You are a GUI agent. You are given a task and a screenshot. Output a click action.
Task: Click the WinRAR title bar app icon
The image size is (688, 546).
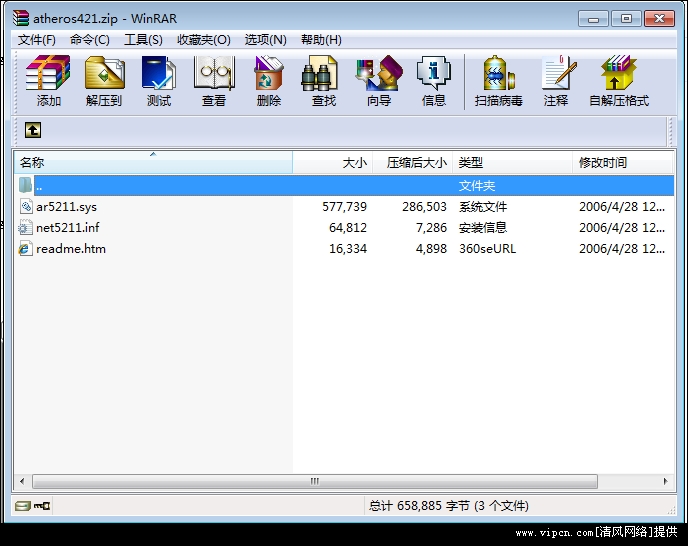[21, 18]
